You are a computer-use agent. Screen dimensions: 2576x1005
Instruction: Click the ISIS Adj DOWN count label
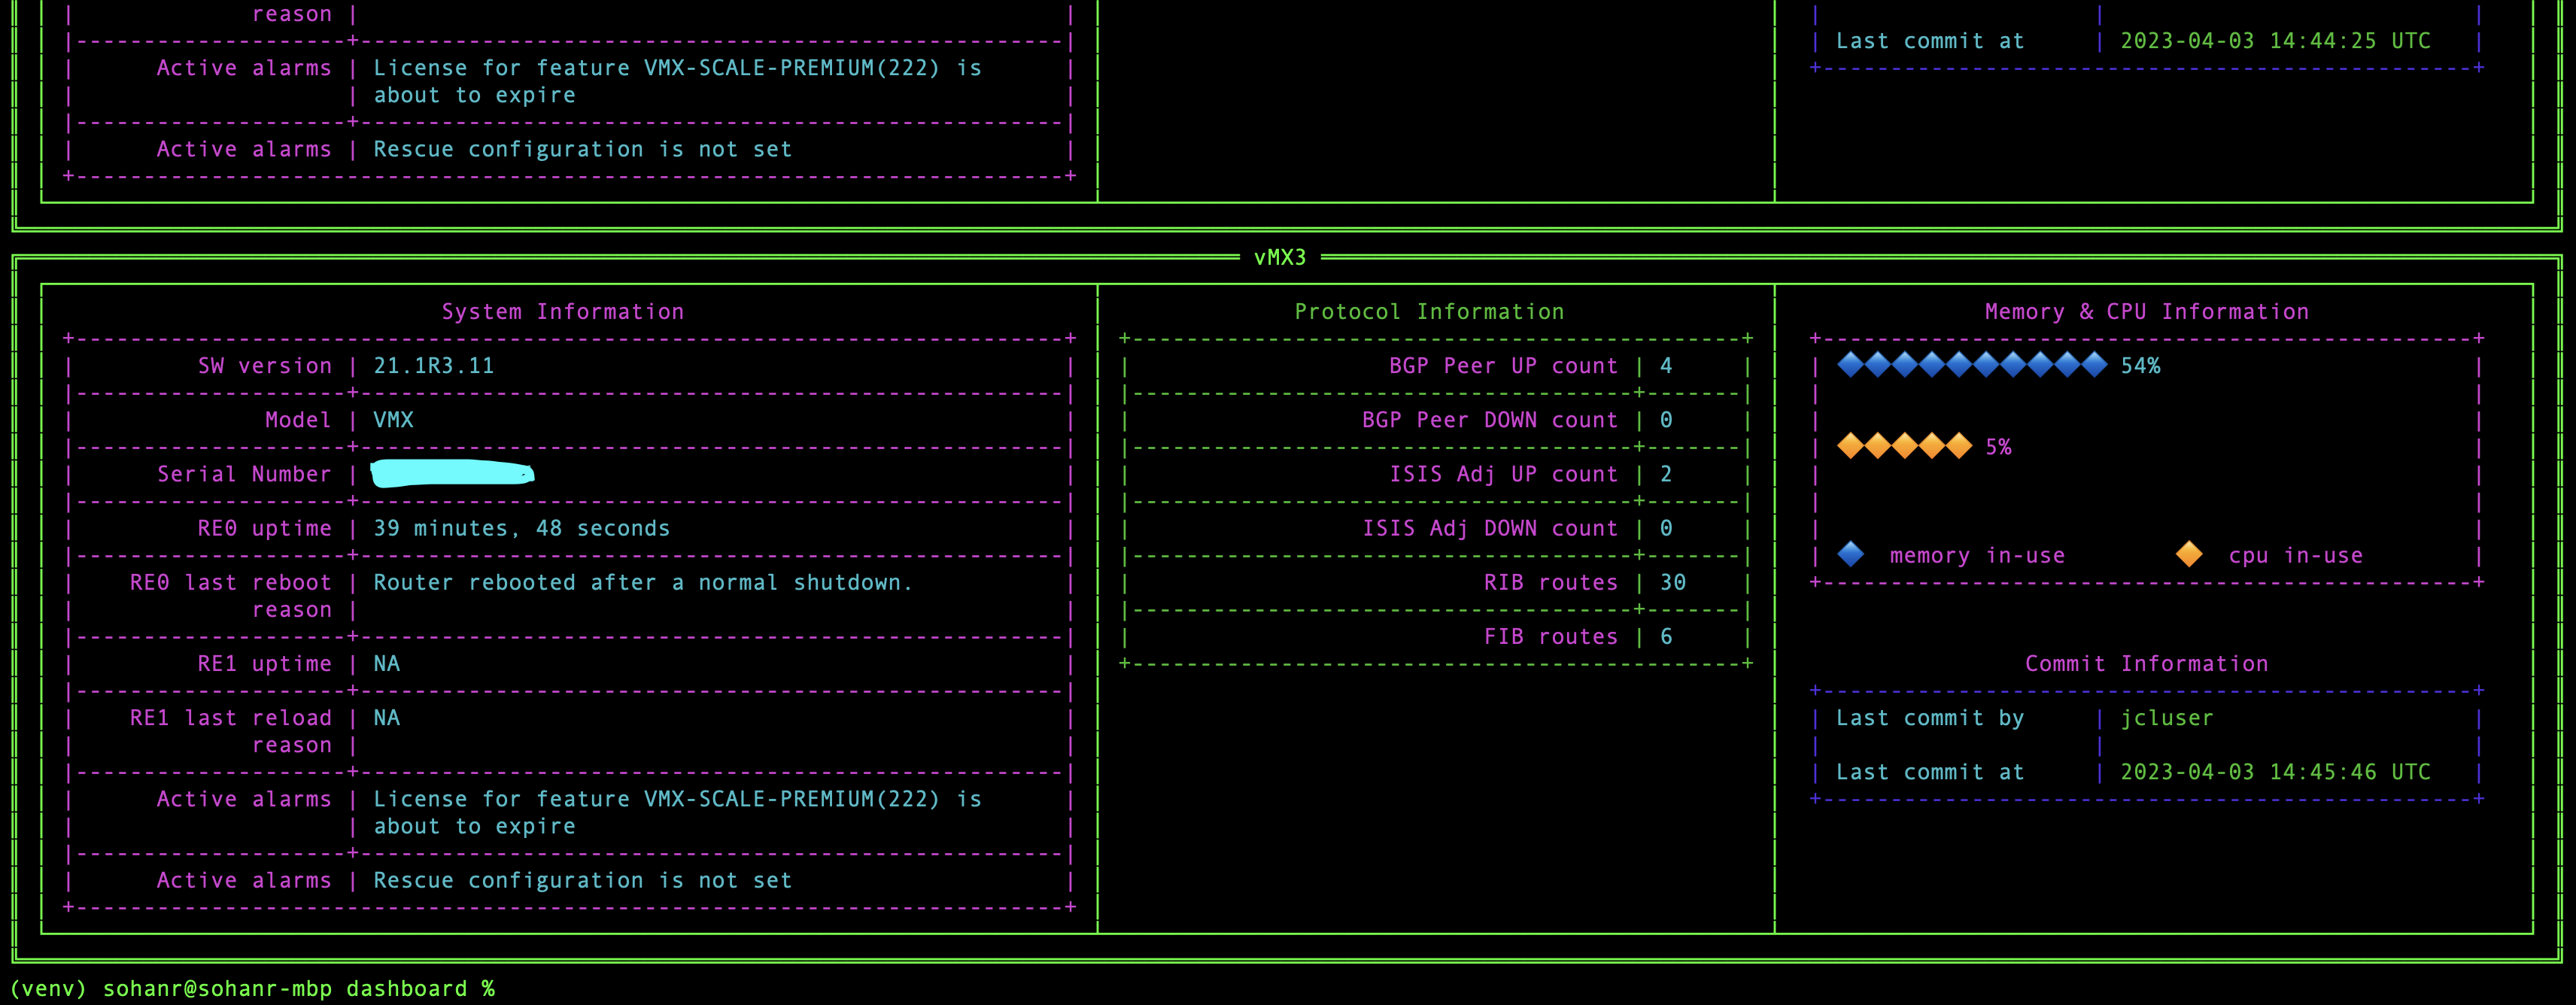point(1490,528)
